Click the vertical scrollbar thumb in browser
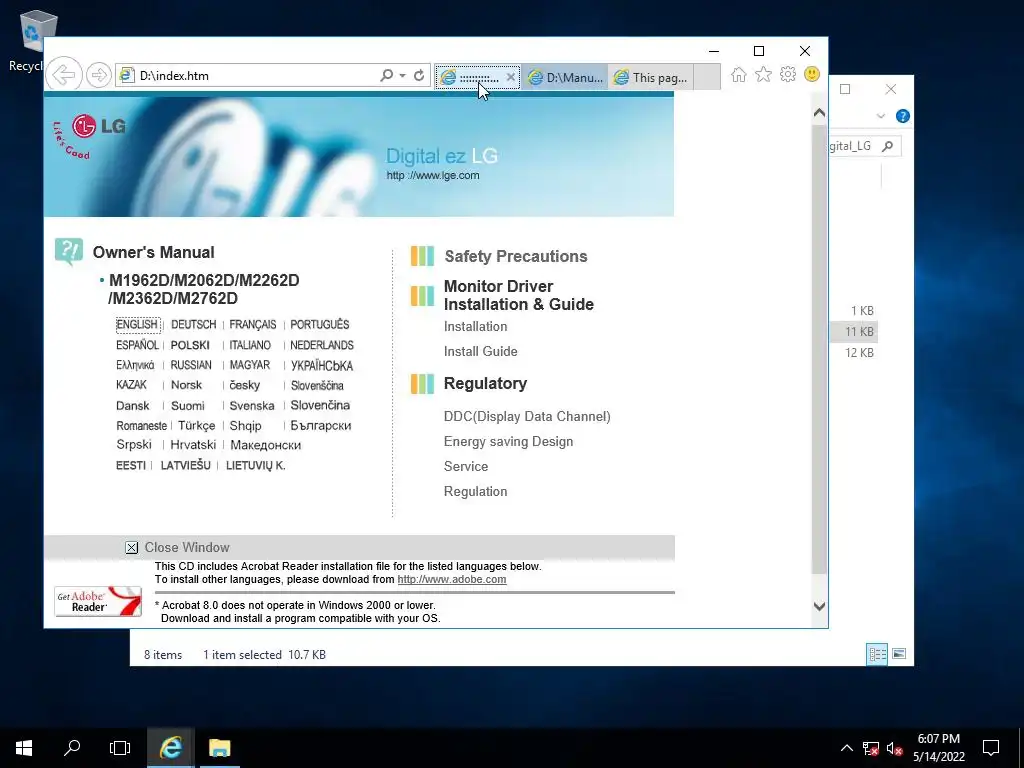The height and width of the screenshot is (768, 1024). [820, 349]
